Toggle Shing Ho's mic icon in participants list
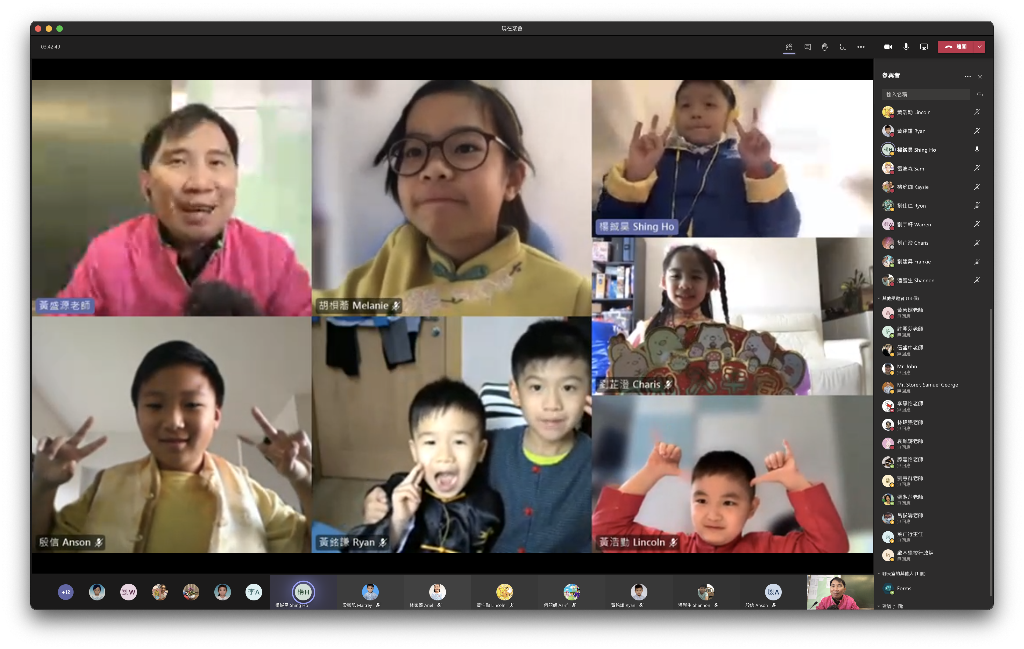 (977, 150)
